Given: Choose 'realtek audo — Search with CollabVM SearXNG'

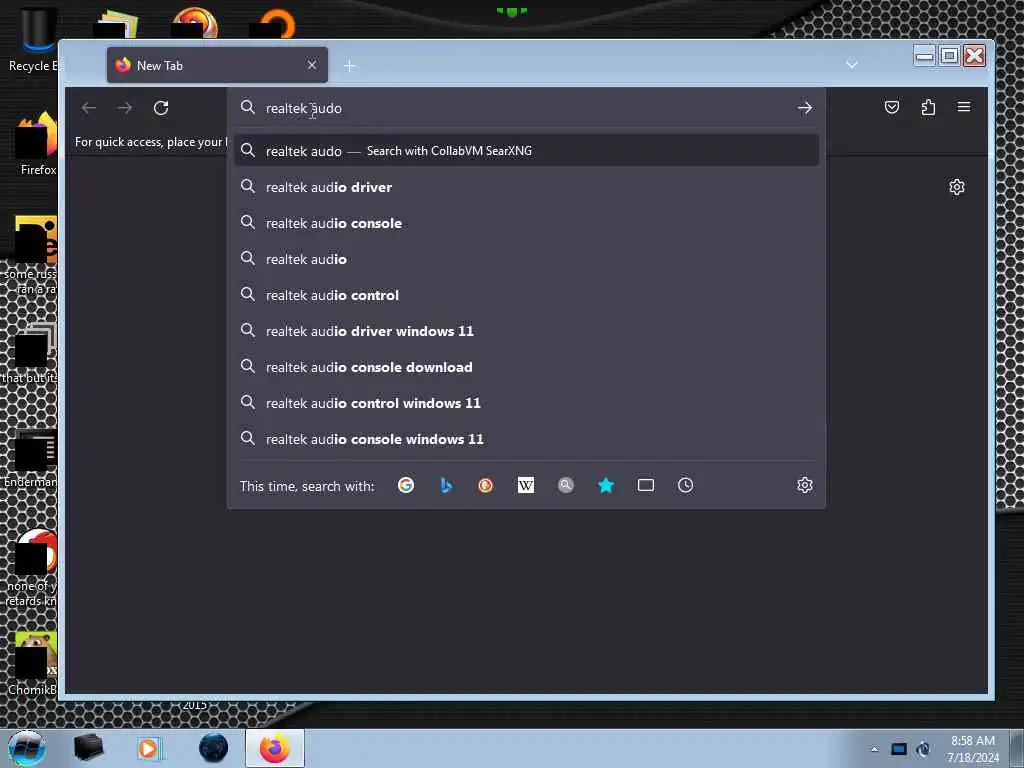Looking at the screenshot, I should 526,151.
